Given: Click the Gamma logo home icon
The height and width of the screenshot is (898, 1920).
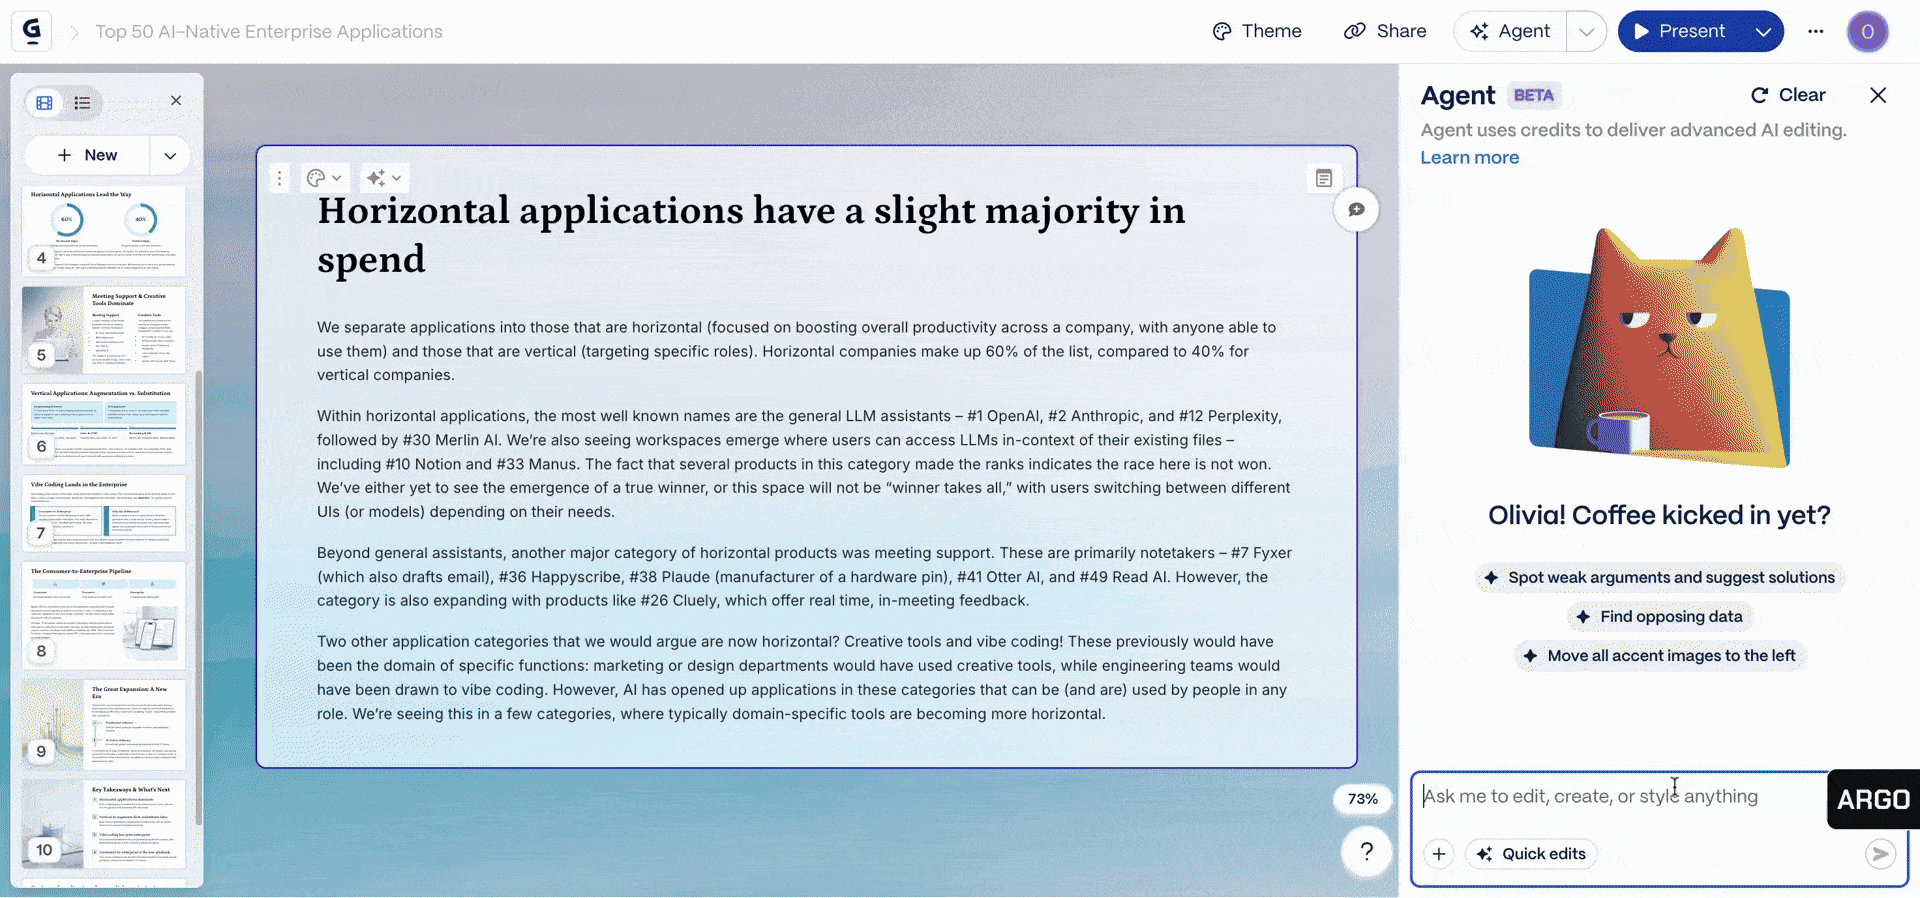Looking at the screenshot, I should (x=32, y=31).
